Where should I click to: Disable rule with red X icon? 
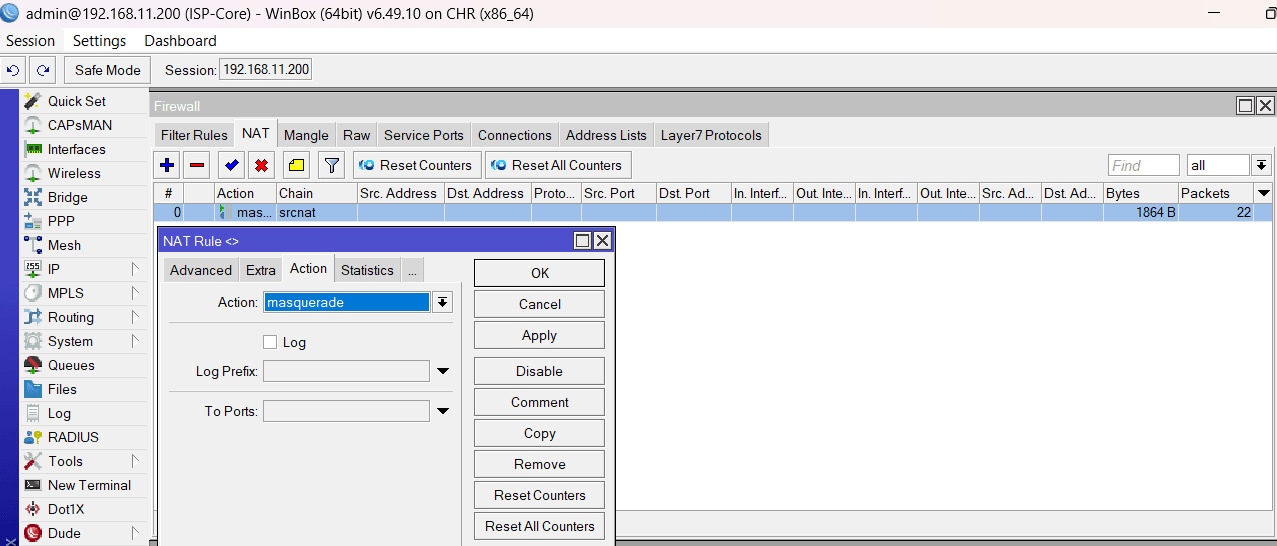click(262, 165)
